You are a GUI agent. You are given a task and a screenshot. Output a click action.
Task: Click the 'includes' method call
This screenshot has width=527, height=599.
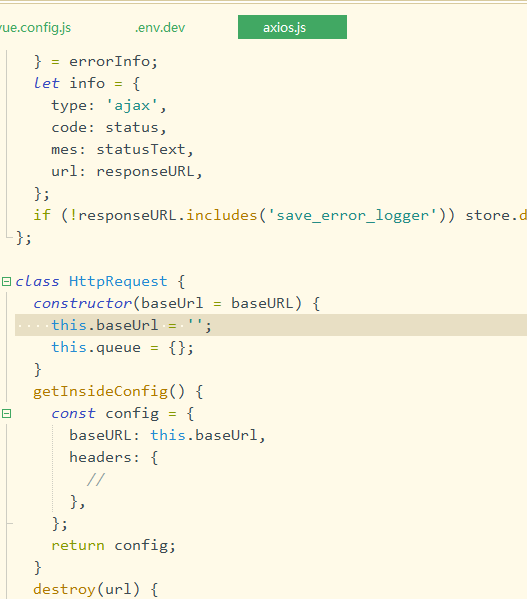click(221, 215)
